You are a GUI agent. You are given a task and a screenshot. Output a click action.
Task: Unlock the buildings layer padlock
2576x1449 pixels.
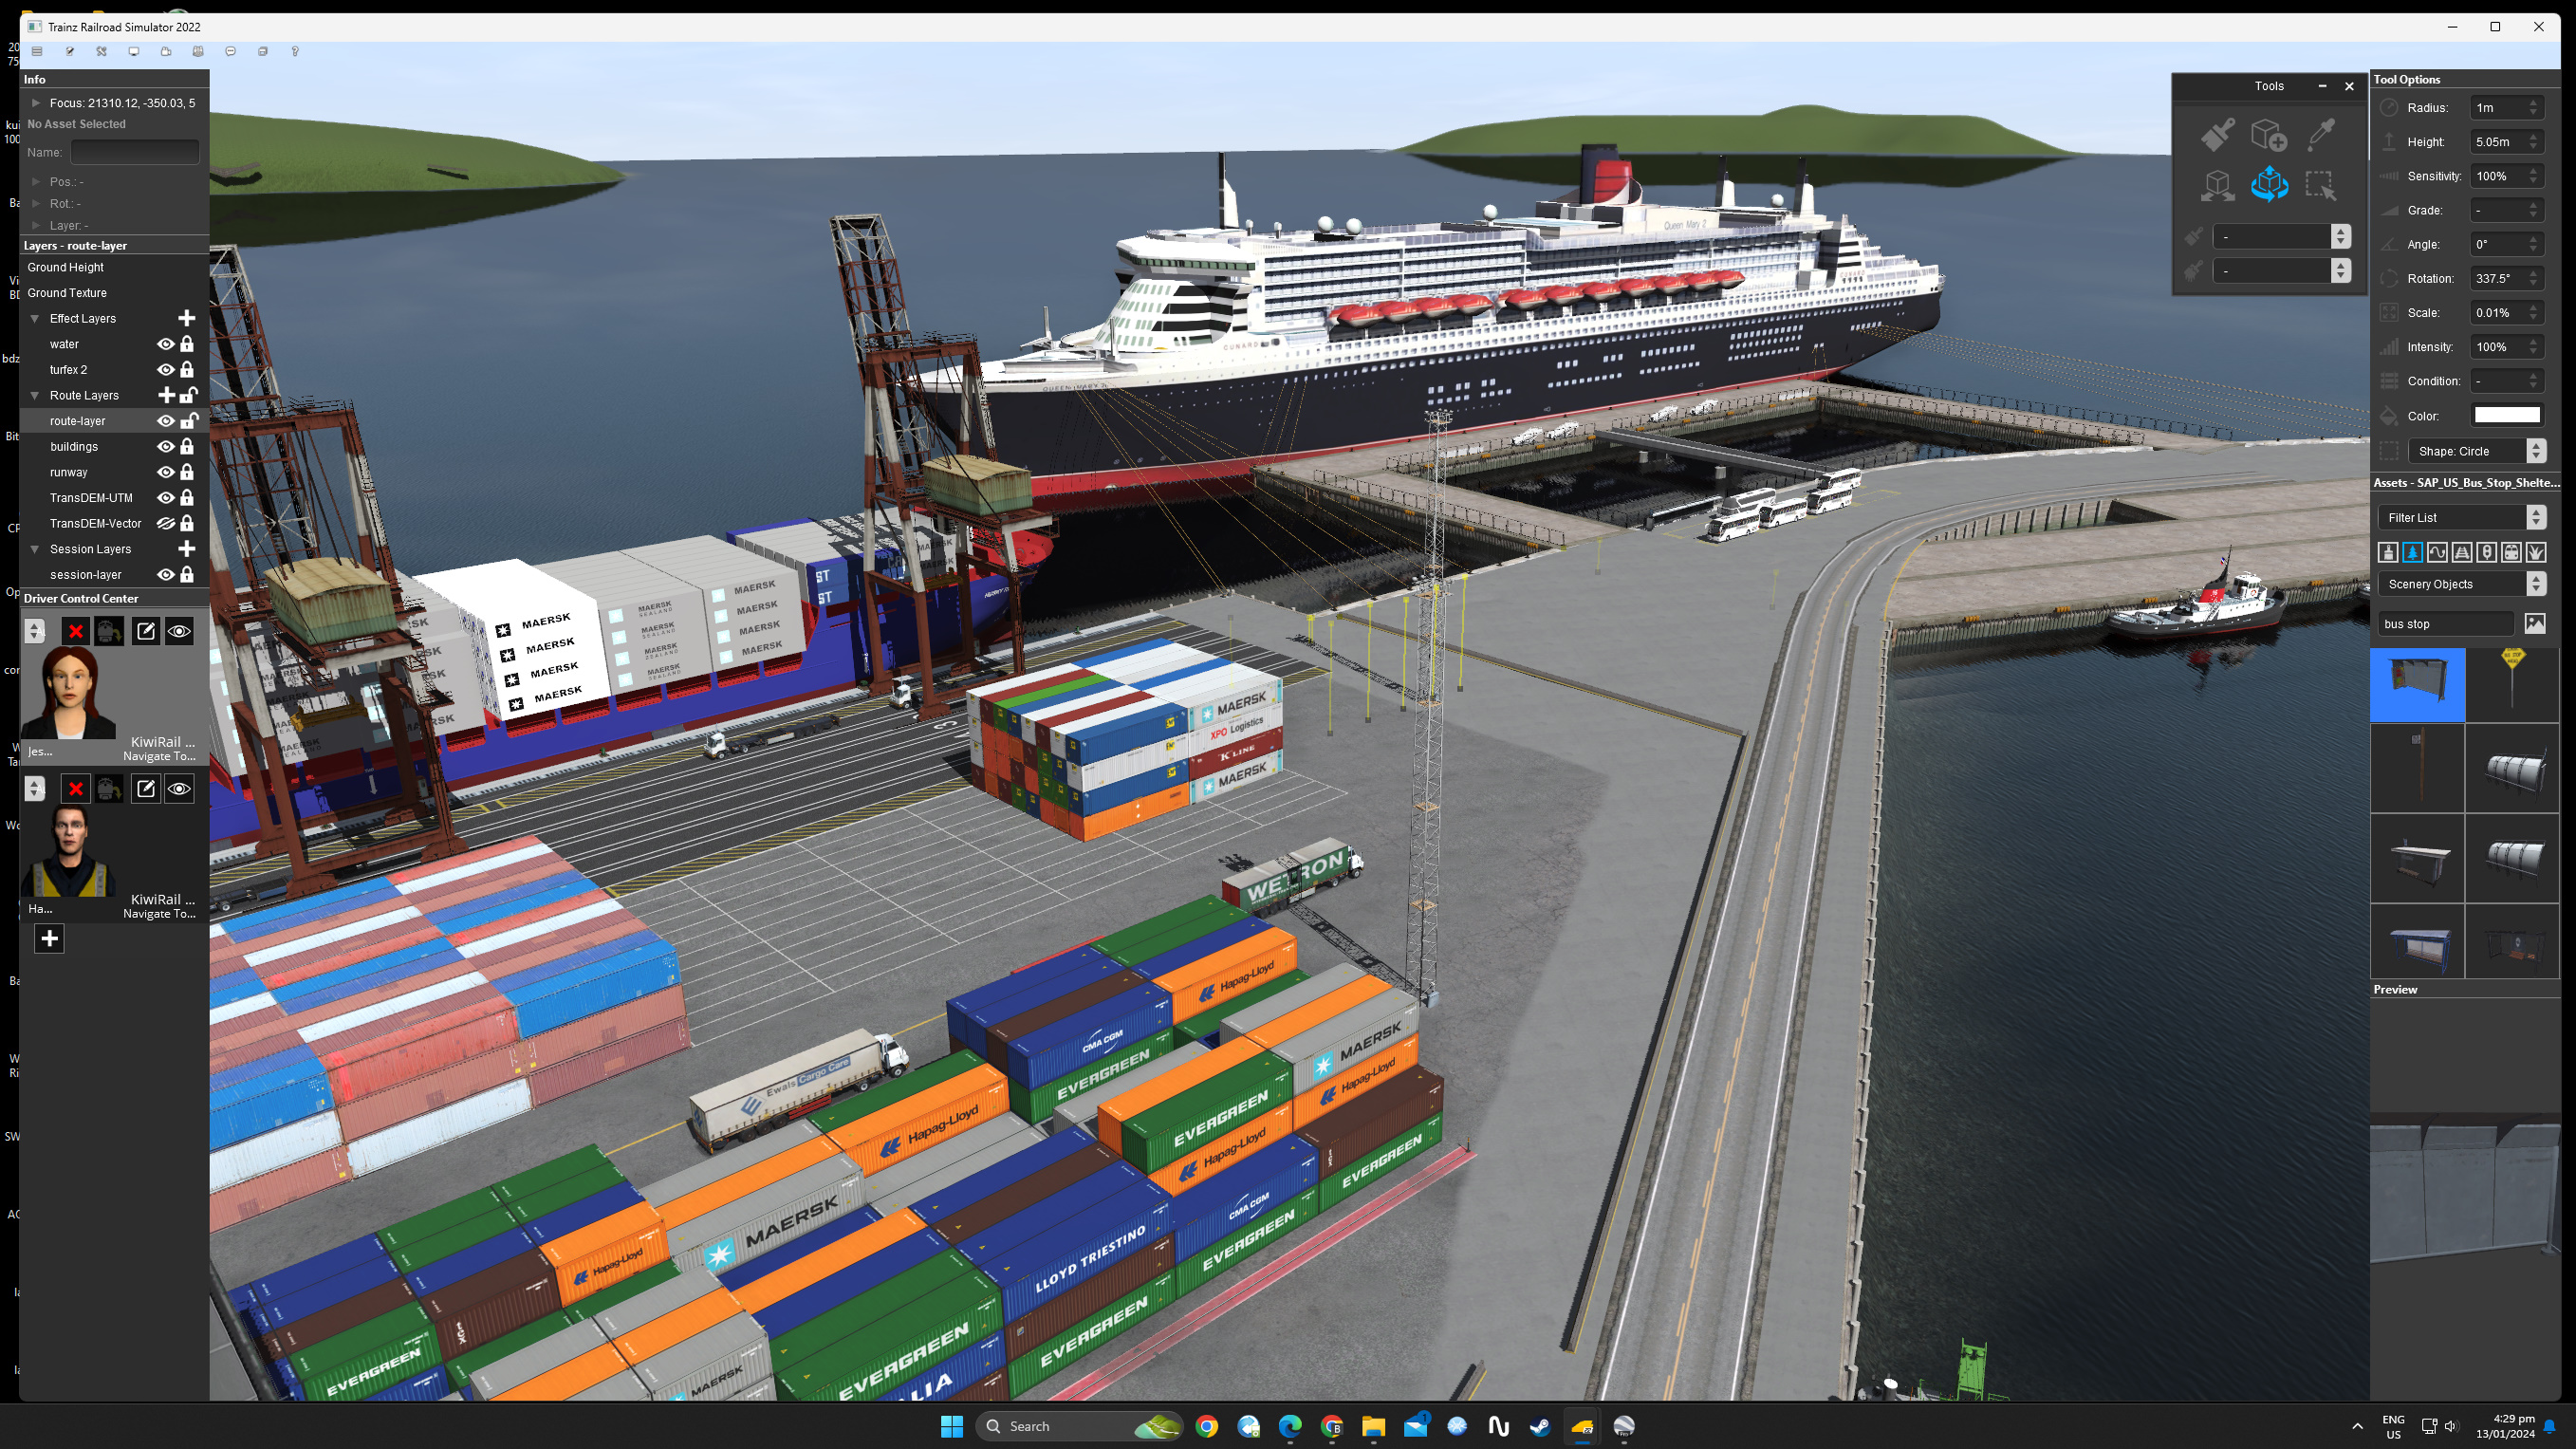(187, 447)
